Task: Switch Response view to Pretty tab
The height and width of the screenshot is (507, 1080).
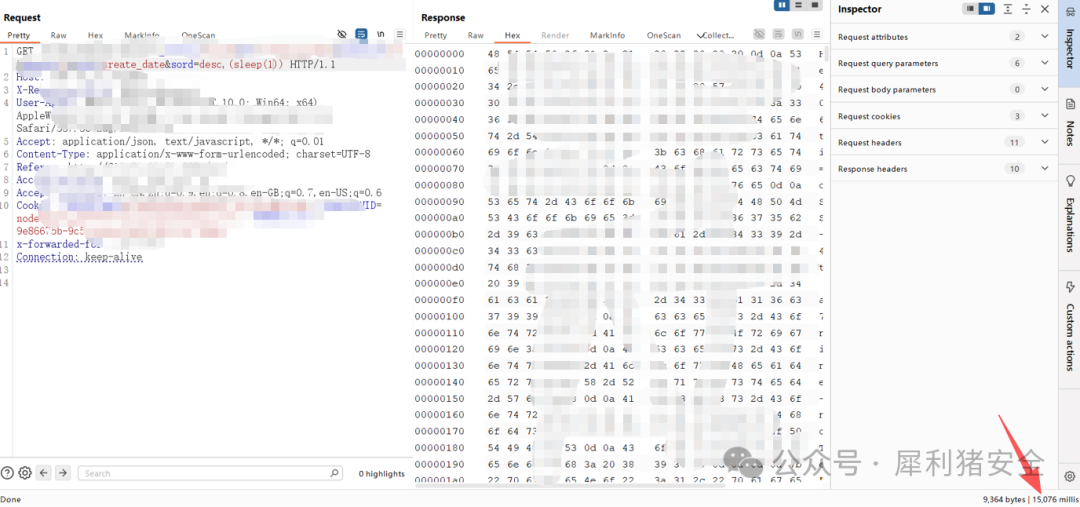Action: 435,35
